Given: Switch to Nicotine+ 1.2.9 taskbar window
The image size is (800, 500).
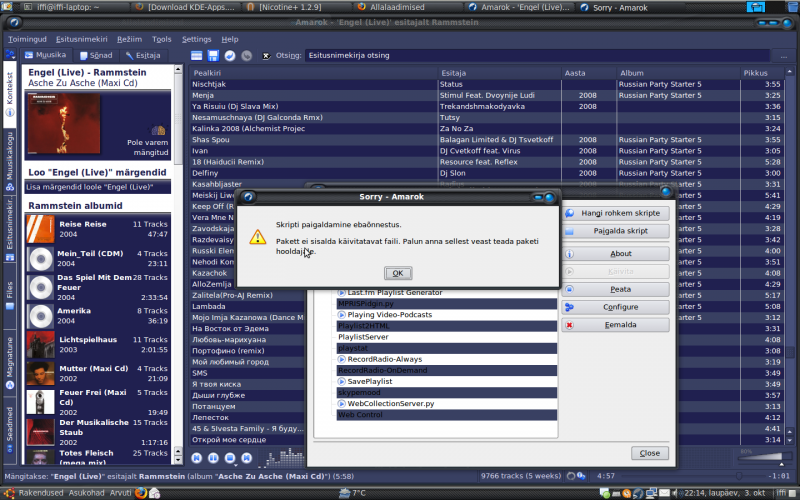Looking at the screenshot, I should 291,7.
